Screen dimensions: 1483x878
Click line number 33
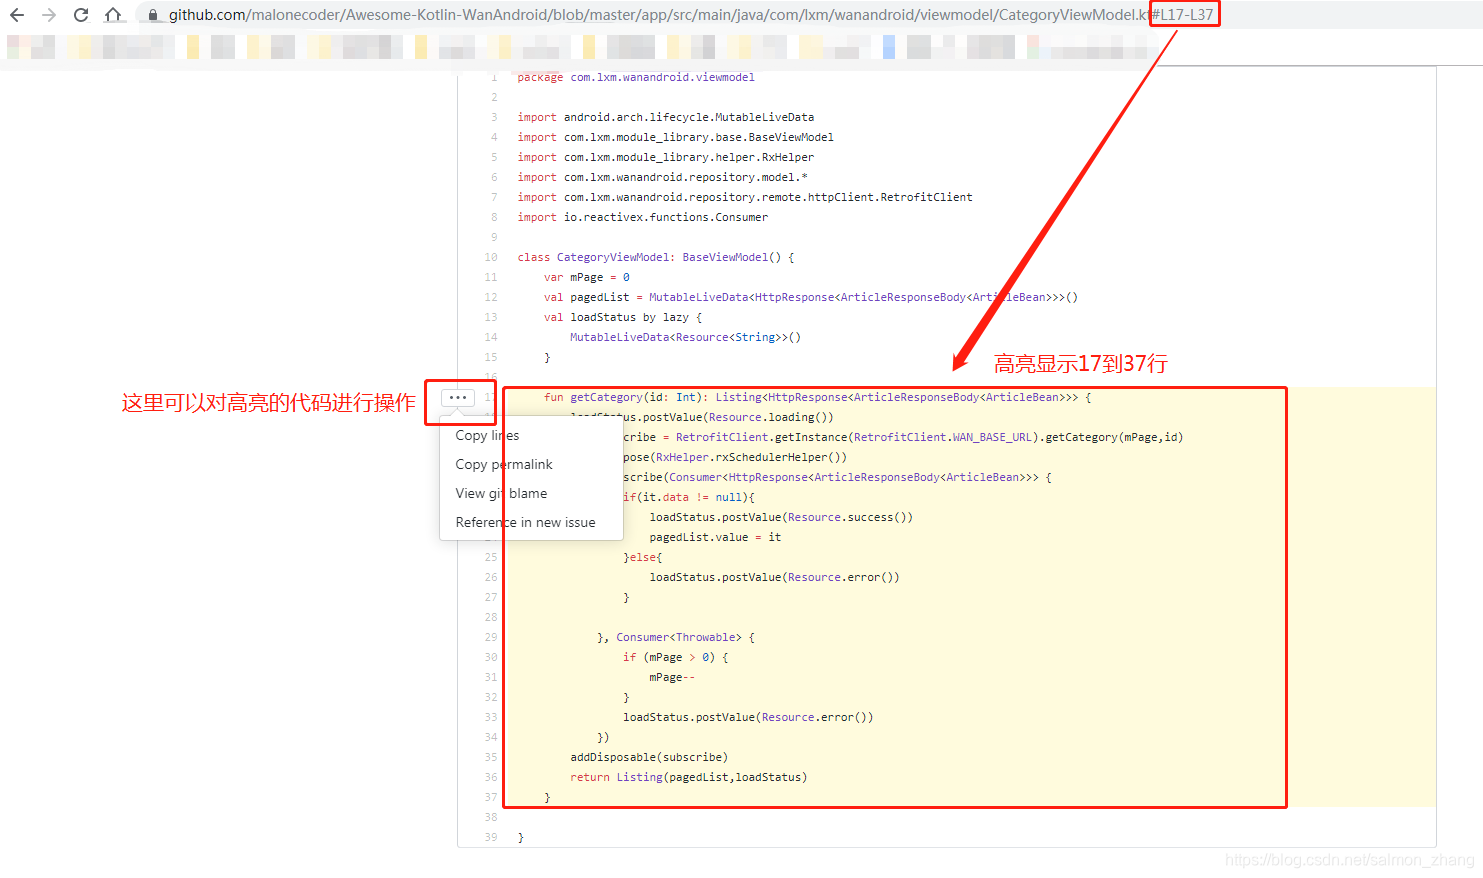pyautogui.click(x=491, y=717)
